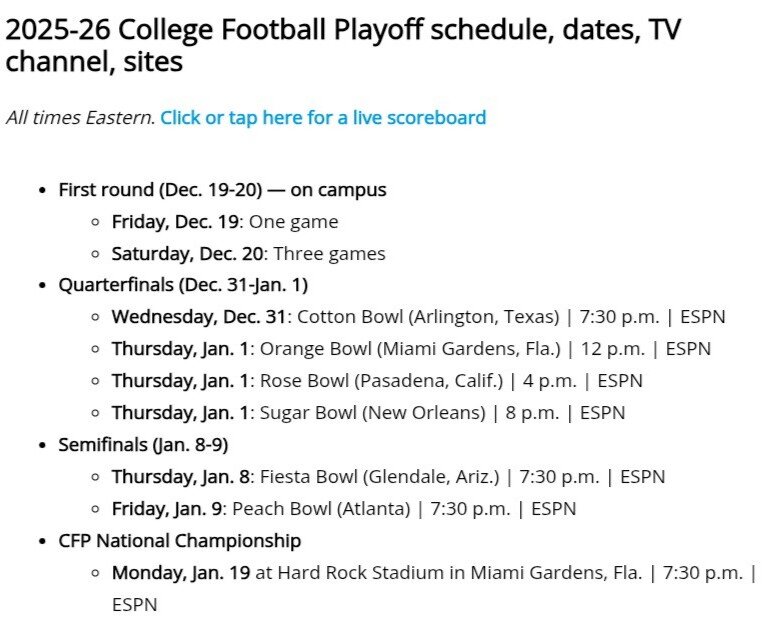766x626 pixels.
Task: Select the First round on campus bullet
Action: tap(222, 189)
